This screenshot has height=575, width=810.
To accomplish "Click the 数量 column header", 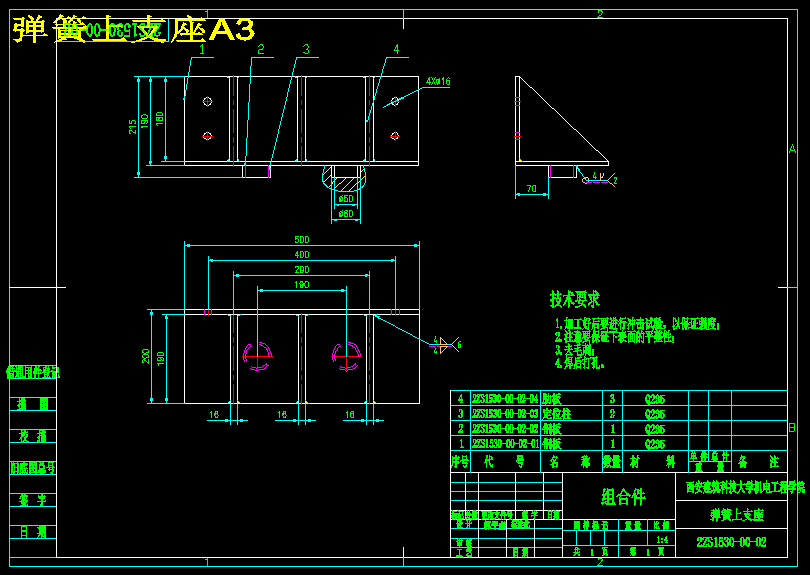I will click(x=612, y=462).
